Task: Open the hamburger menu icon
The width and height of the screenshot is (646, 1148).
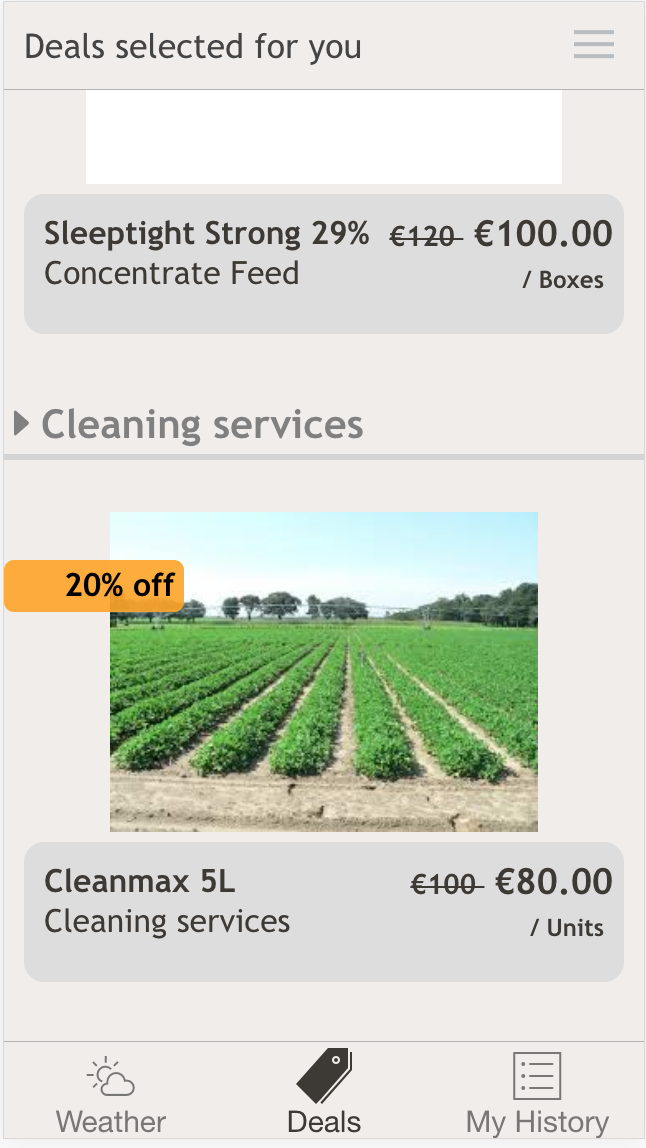Action: 593,45
